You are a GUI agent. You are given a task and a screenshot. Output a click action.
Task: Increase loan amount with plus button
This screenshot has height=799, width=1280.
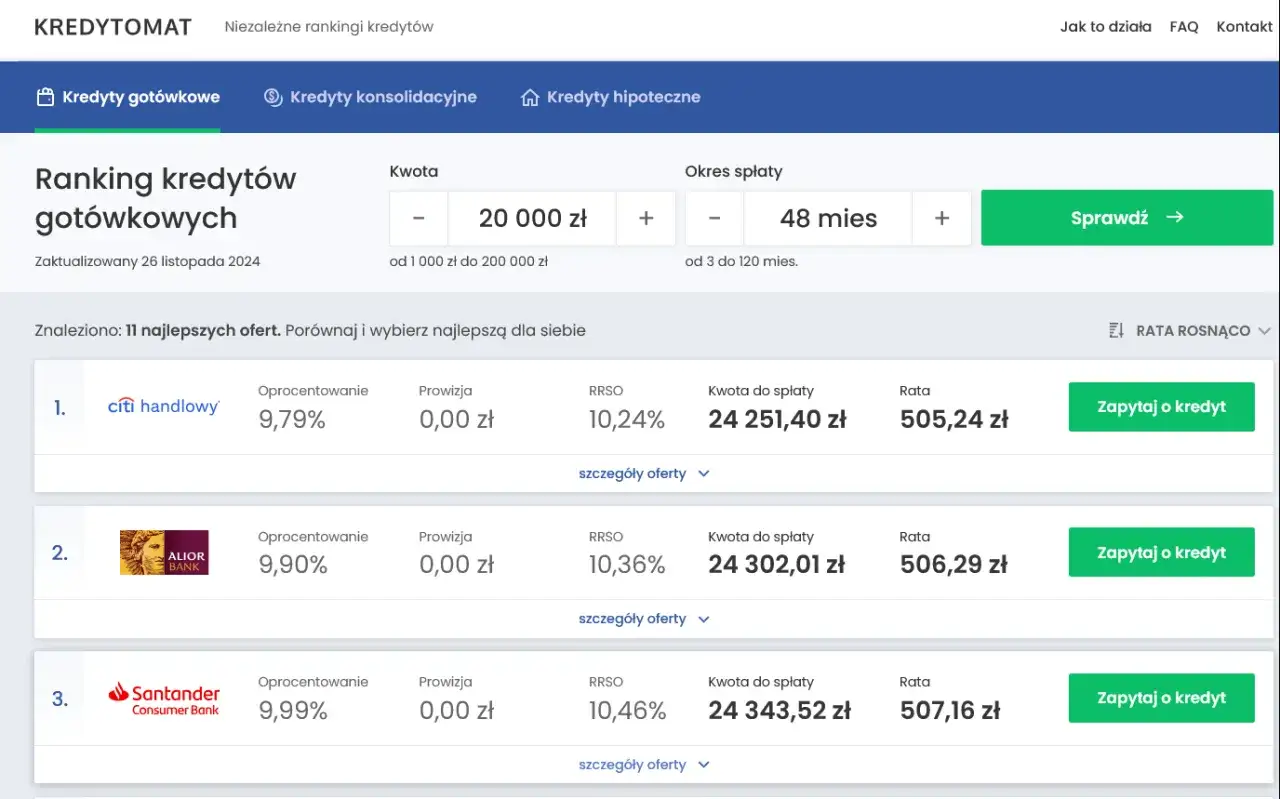click(646, 218)
